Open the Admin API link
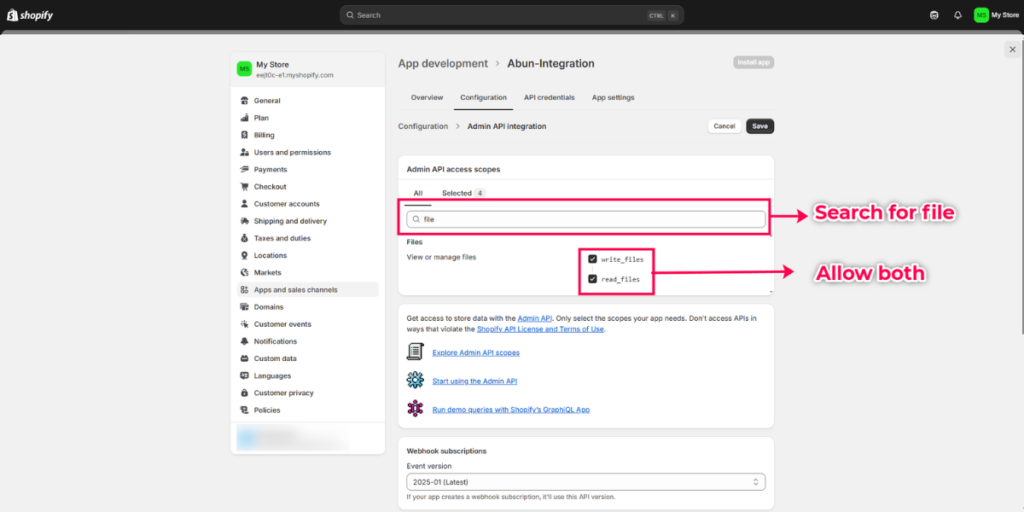The width and height of the screenshot is (1024, 512). pyautogui.click(x=535, y=318)
